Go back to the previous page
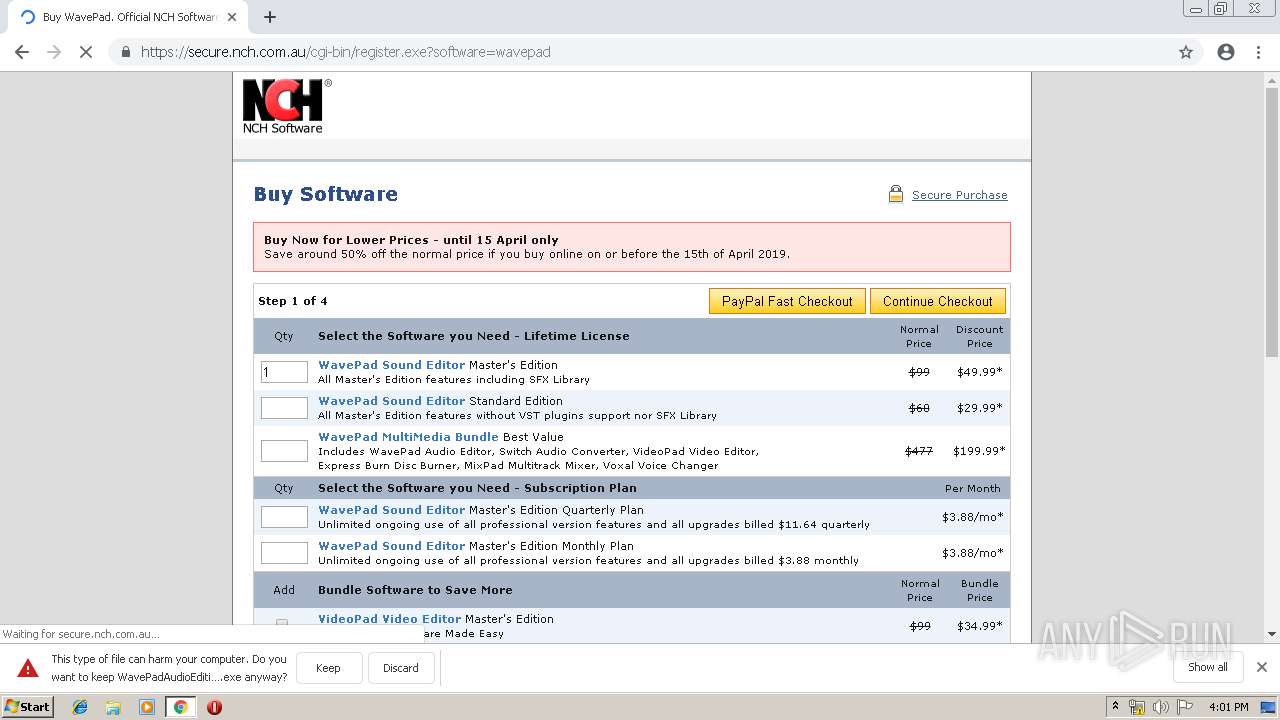The image size is (1280, 720). pyautogui.click(x=22, y=52)
